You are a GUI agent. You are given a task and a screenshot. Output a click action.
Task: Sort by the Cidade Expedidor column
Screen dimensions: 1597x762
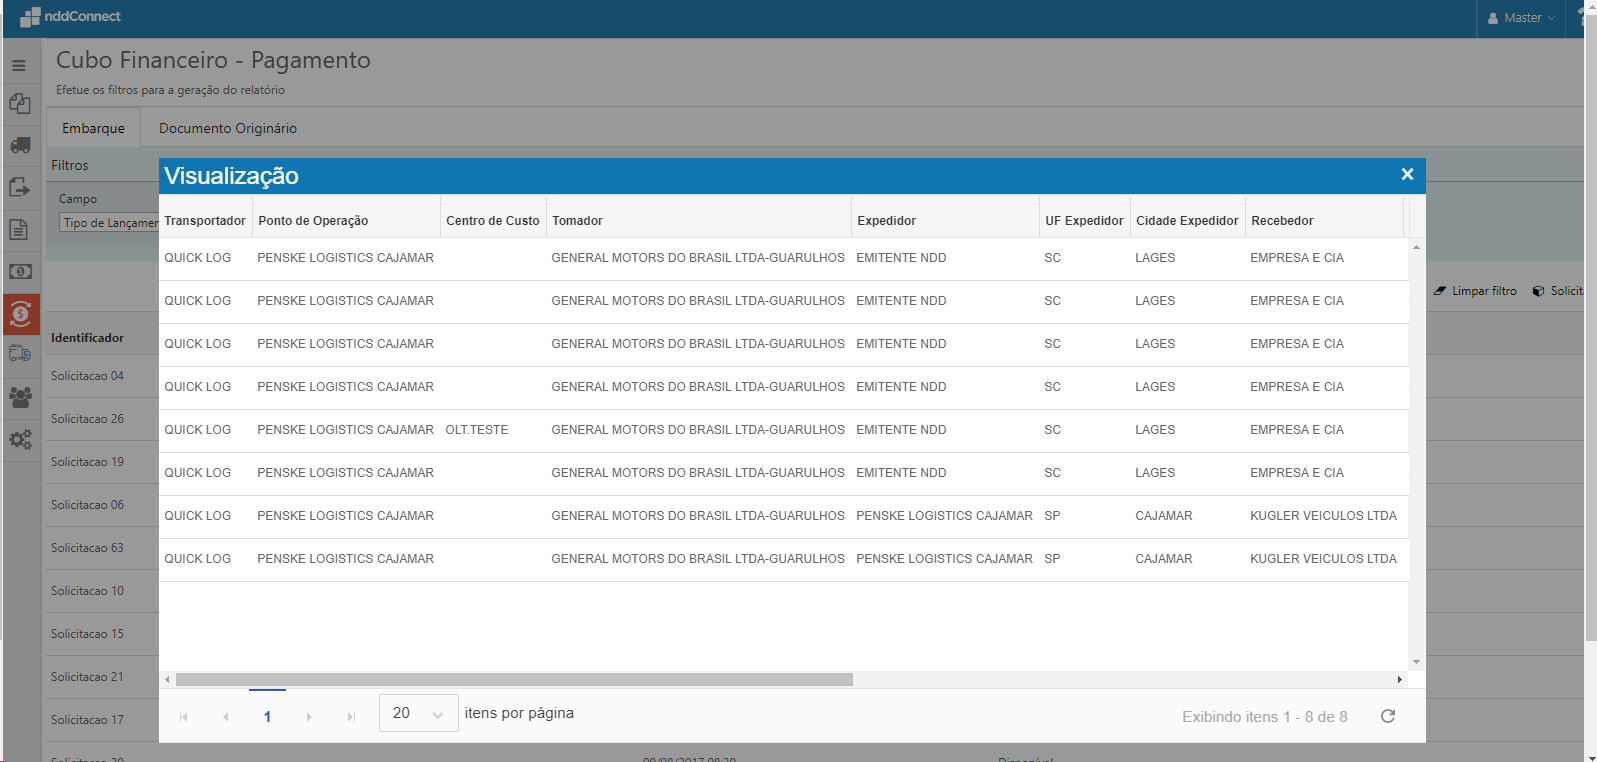coord(1187,221)
